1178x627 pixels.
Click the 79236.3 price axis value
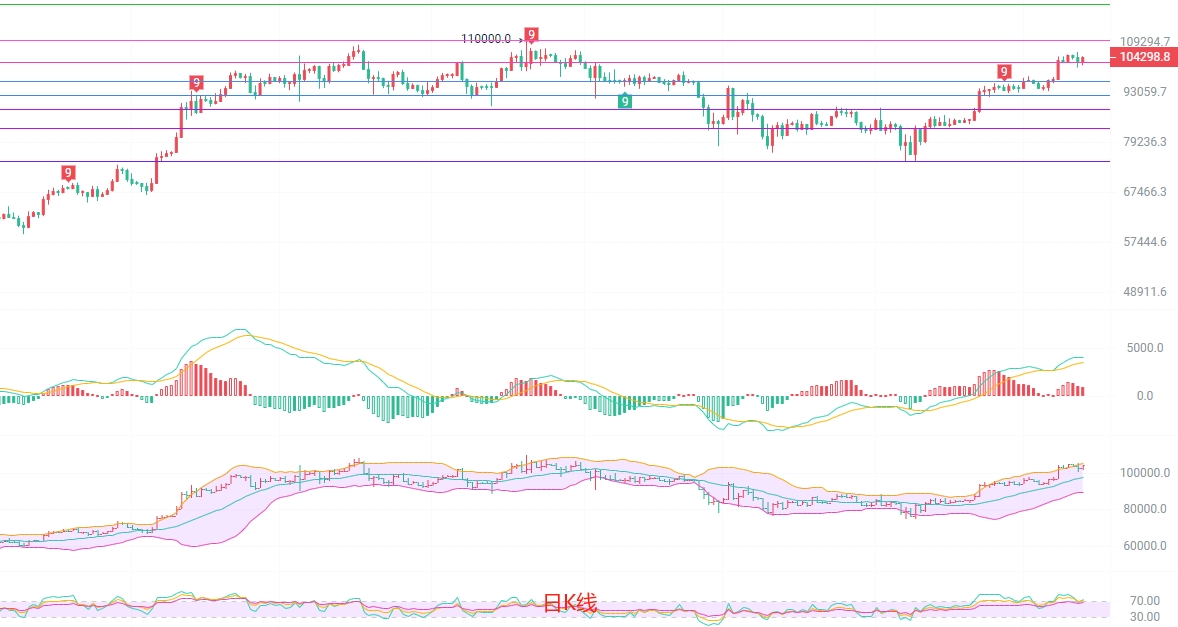(1144, 142)
